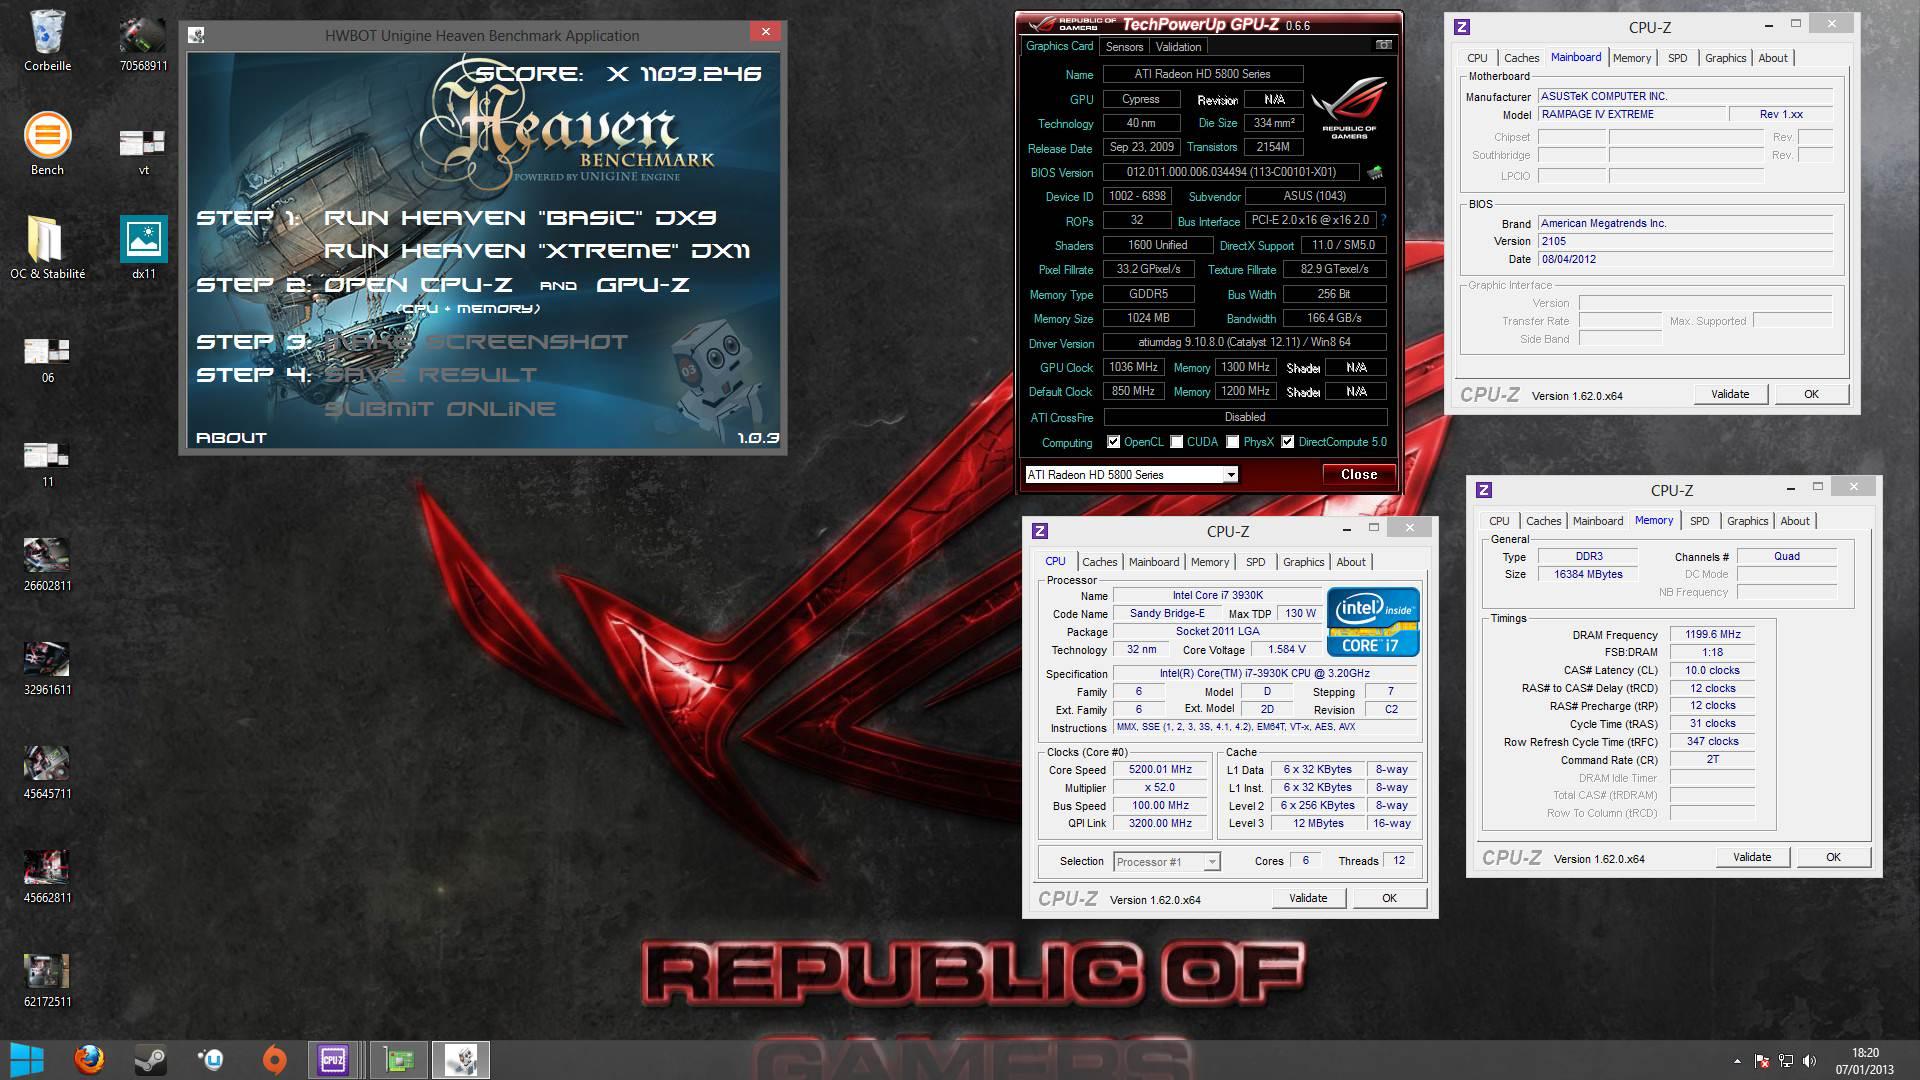Click the GPU-Z Close button

1359,475
